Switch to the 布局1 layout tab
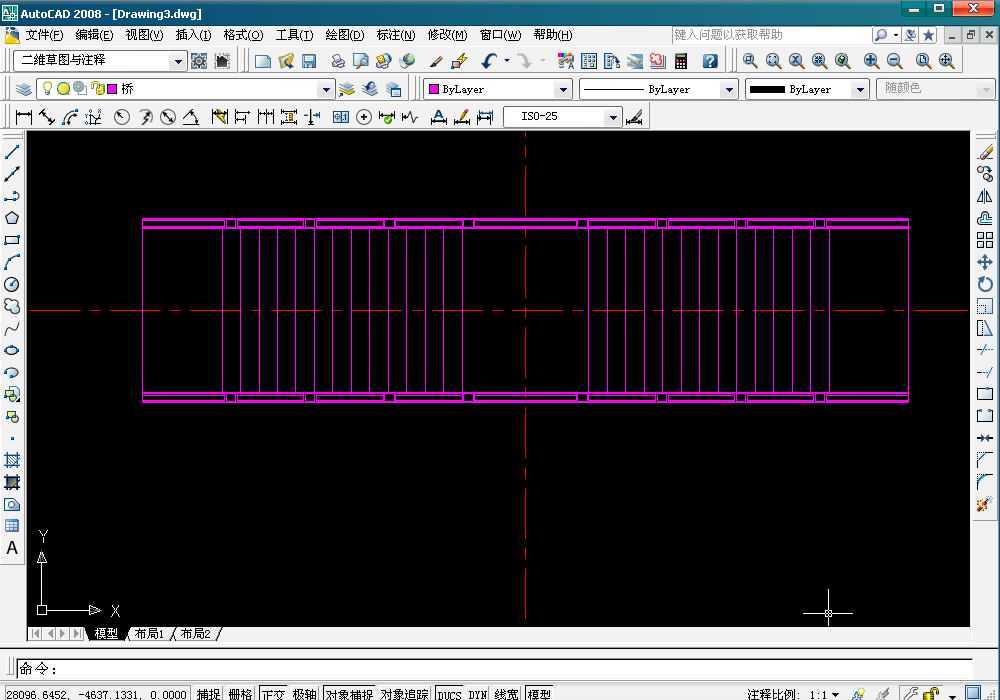Screen dimensions: 1000x700 pyautogui.click(x=149, y=634)
